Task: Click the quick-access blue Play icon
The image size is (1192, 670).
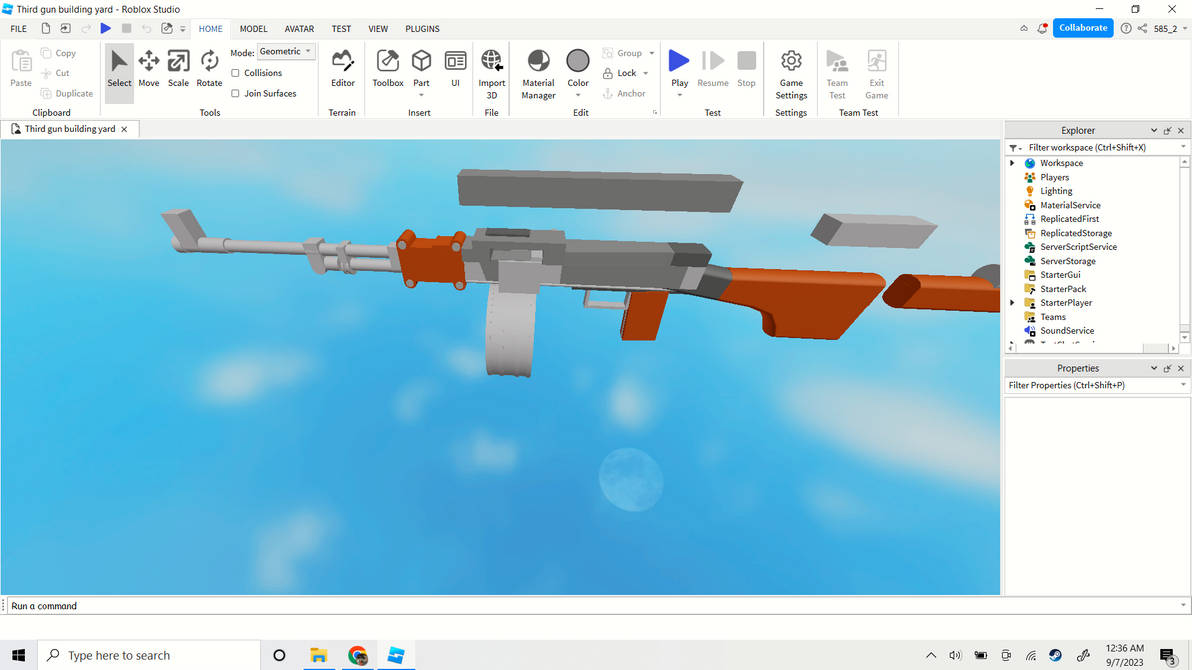Action: (106, 28)
